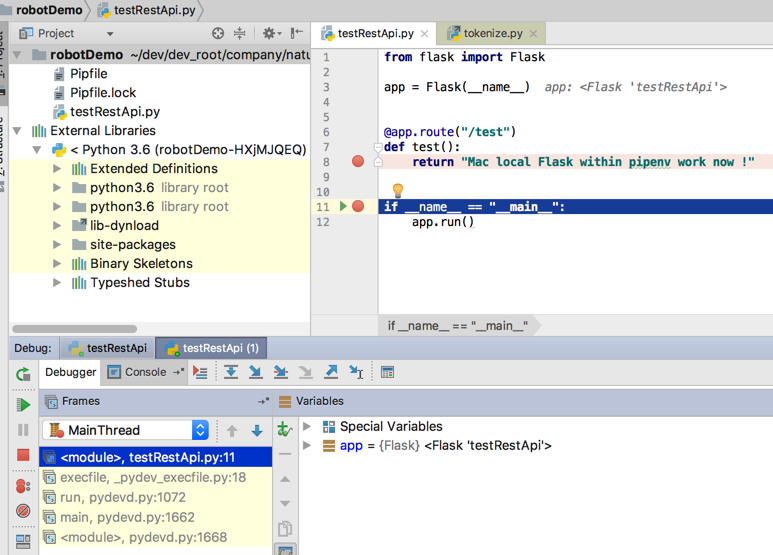Open Pipfile.lock in project tree
Screen dimensions: 773x555
[x=103, y=93]
